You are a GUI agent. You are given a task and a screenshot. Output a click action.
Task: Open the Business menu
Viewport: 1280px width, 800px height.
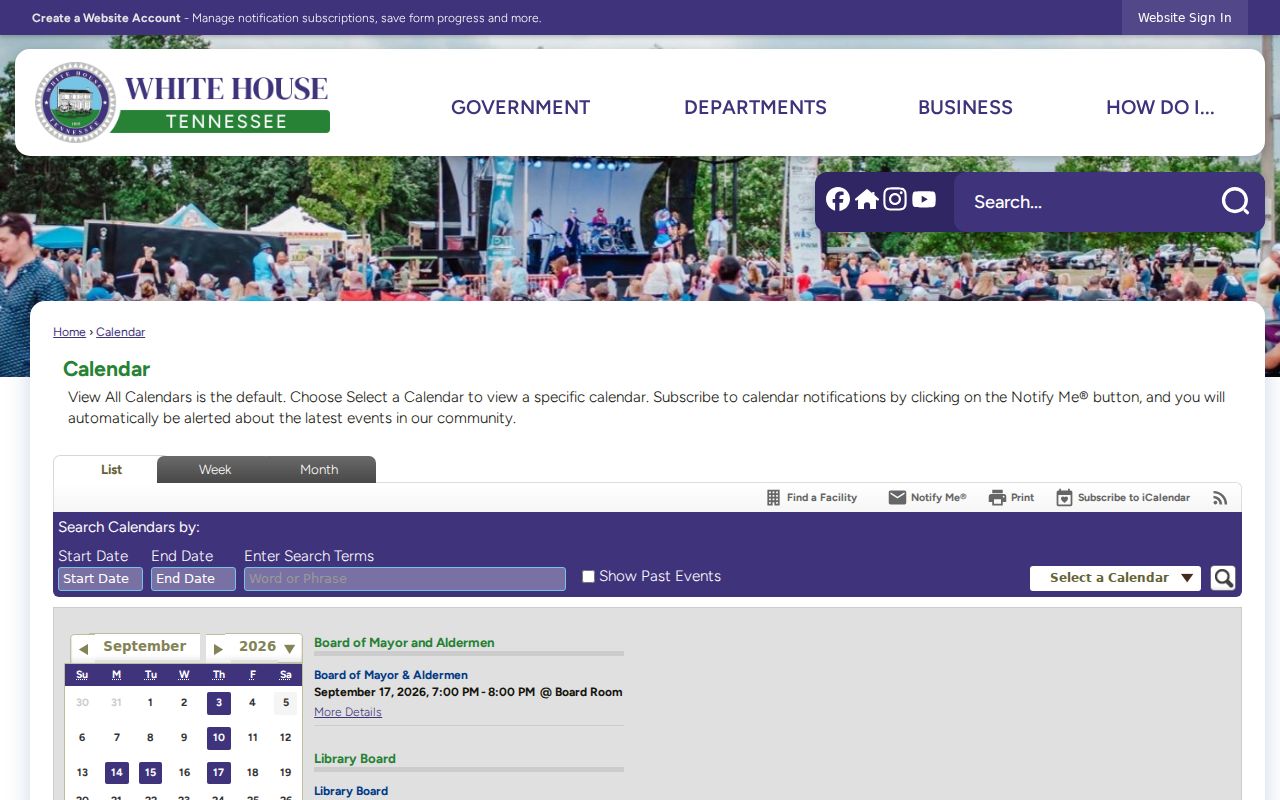tap(965, 107)
